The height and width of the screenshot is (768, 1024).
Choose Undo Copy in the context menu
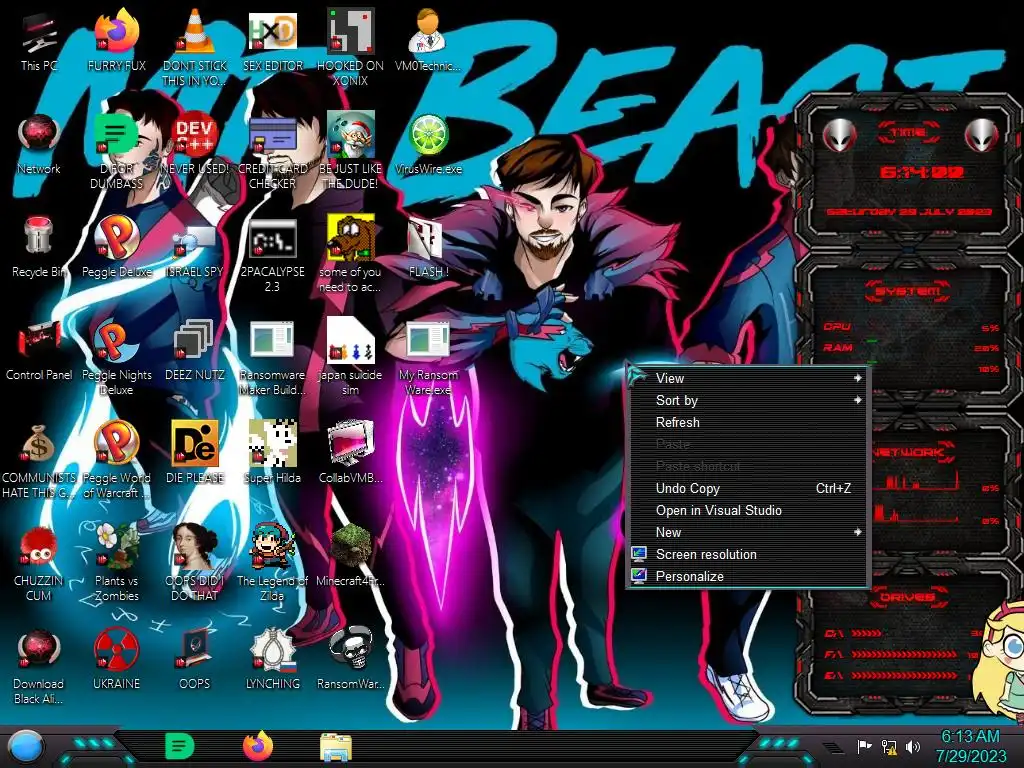[746, 488]
